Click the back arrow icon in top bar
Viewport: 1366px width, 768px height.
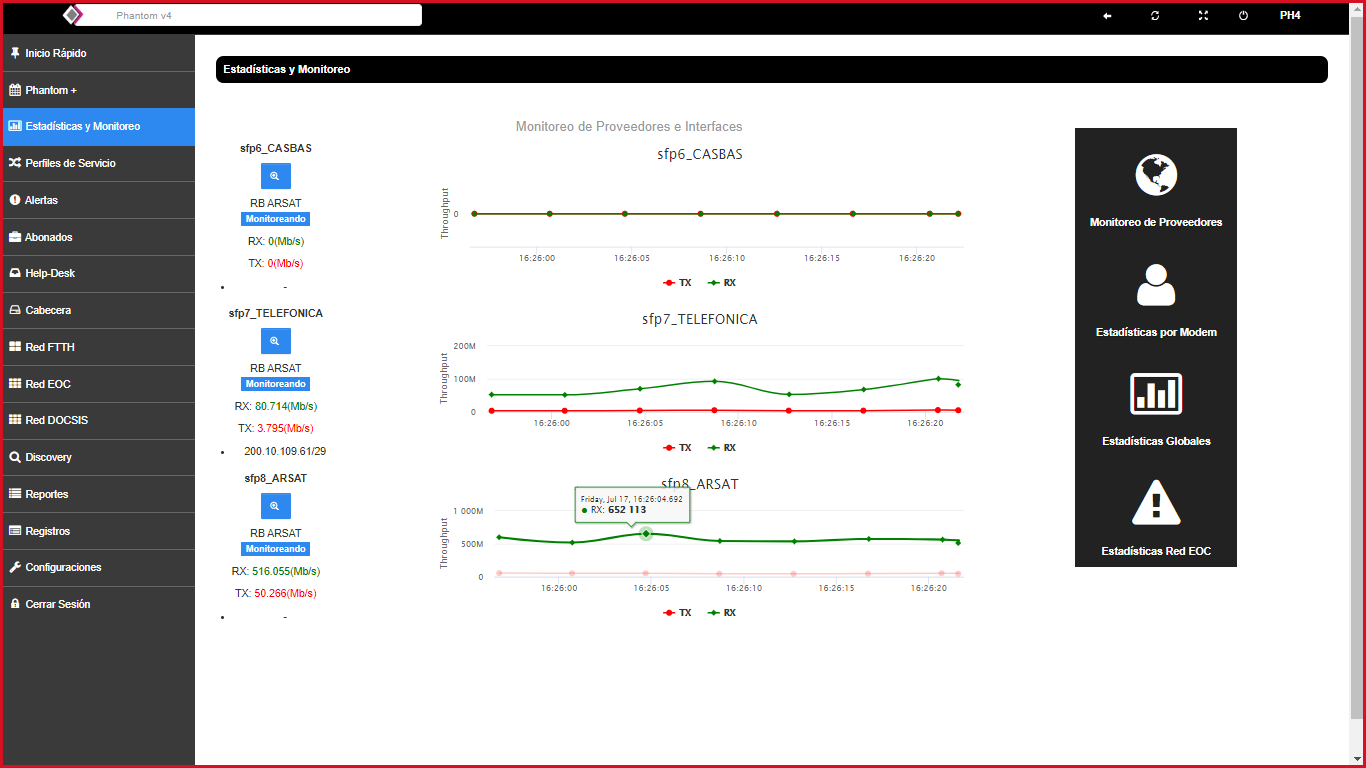[1107, 16]
